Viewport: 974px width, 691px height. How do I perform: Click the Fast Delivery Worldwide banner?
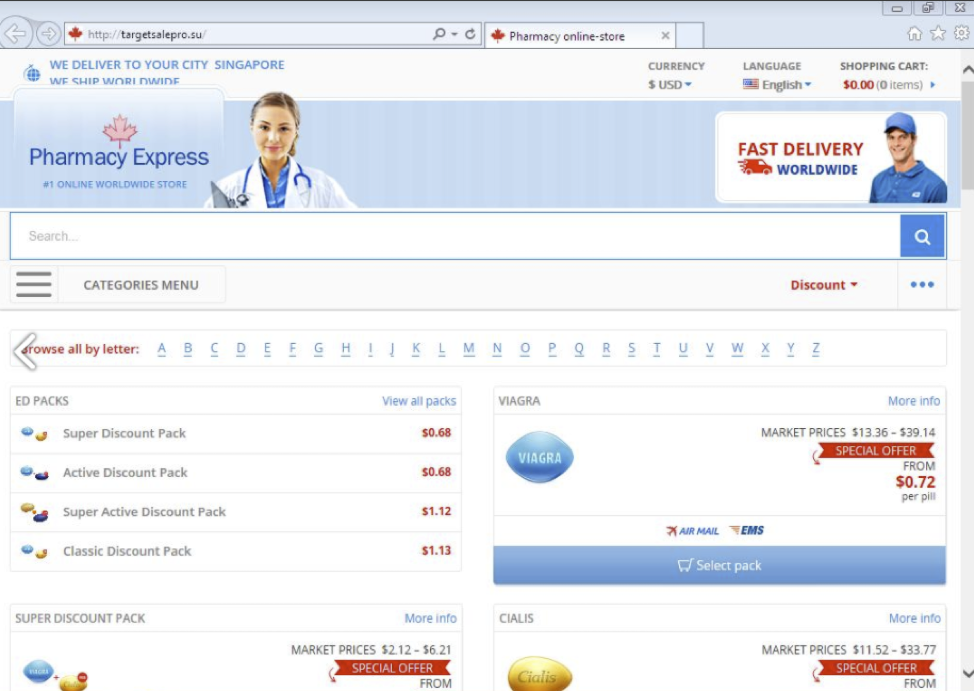(831, 157)
